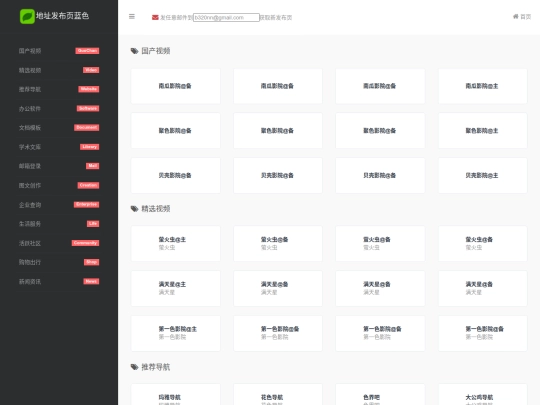Image resolution: width=540 pixels, height=405 pixels.
Task: Click the tag icon beside 精选视频 heading
Action: pos(134,209)
